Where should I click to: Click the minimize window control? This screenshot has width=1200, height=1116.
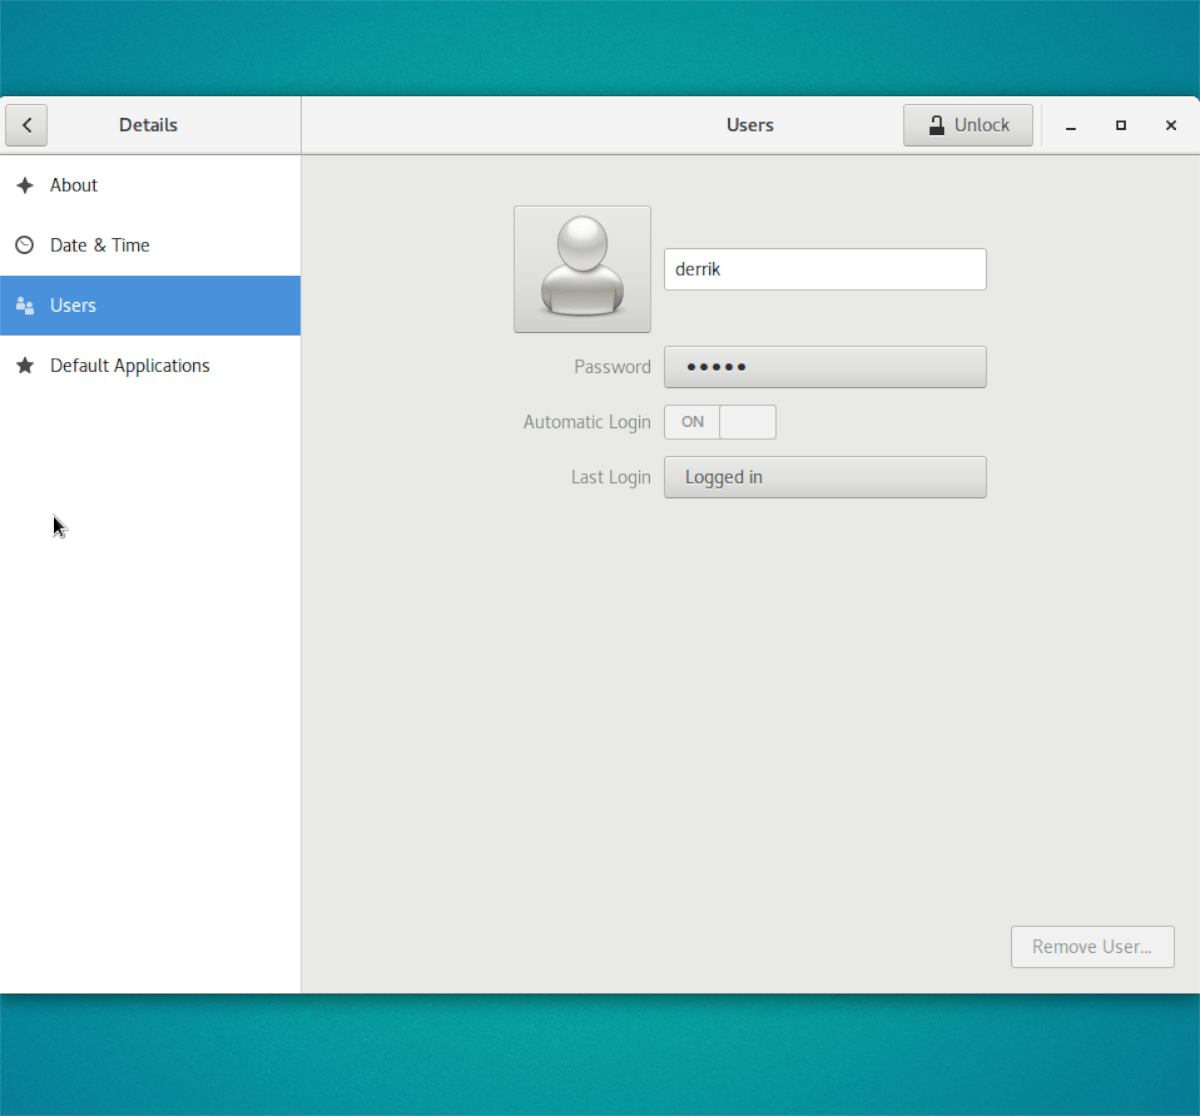[x=1070, y=125]
